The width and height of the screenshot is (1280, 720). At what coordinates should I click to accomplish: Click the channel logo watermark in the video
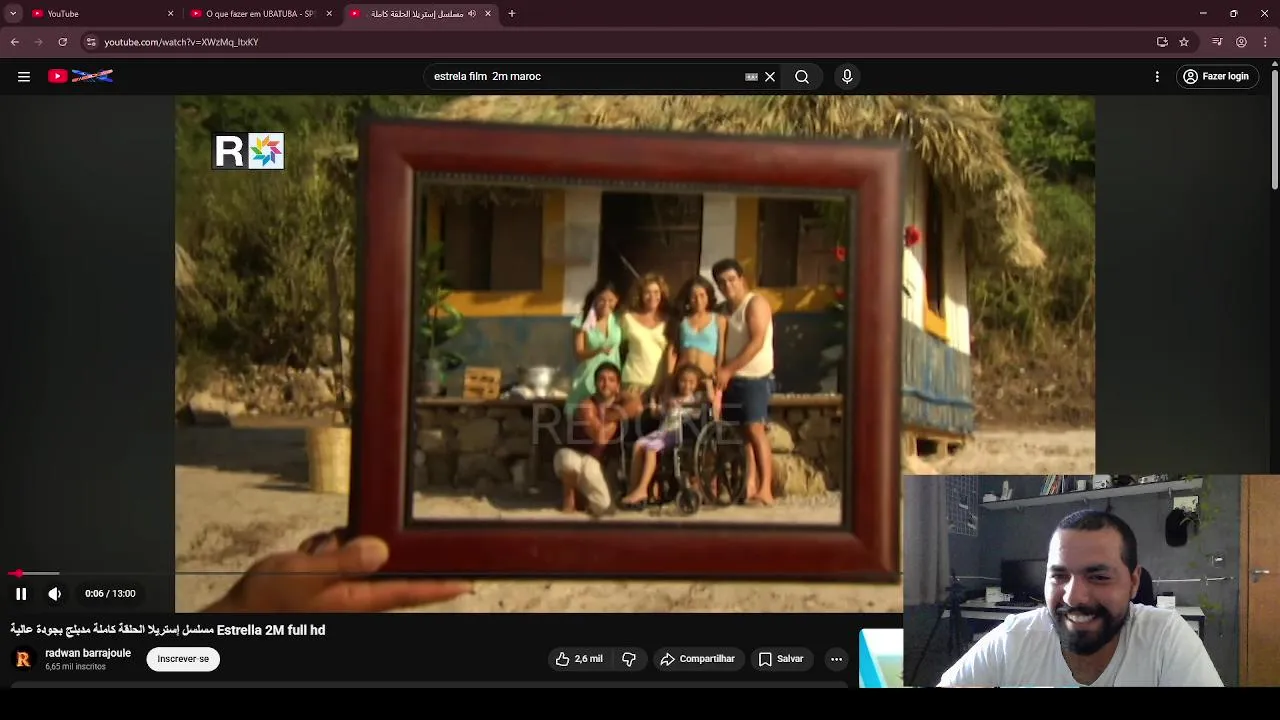coord(249,151)
